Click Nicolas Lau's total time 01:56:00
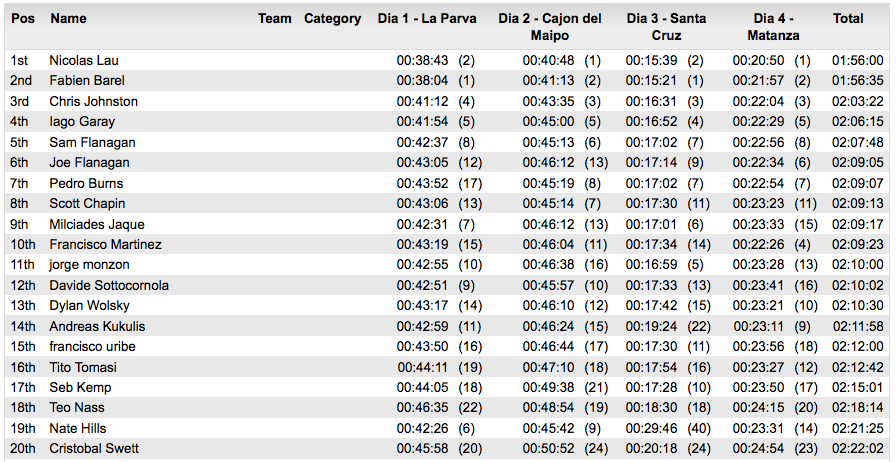Image resolution: width=896 pixels, height=462 pixels. (x=858, y=61)
